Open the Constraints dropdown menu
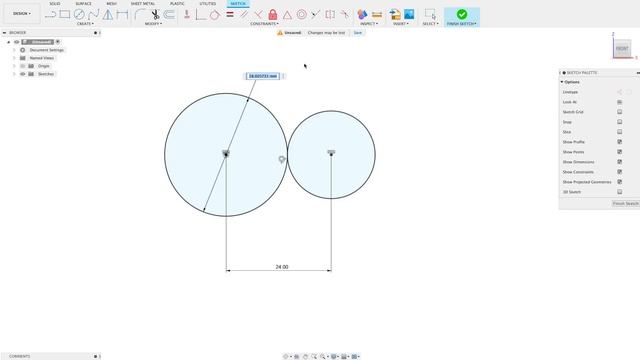The height and width of the screenshot is (360, 640). coord(264,24)
